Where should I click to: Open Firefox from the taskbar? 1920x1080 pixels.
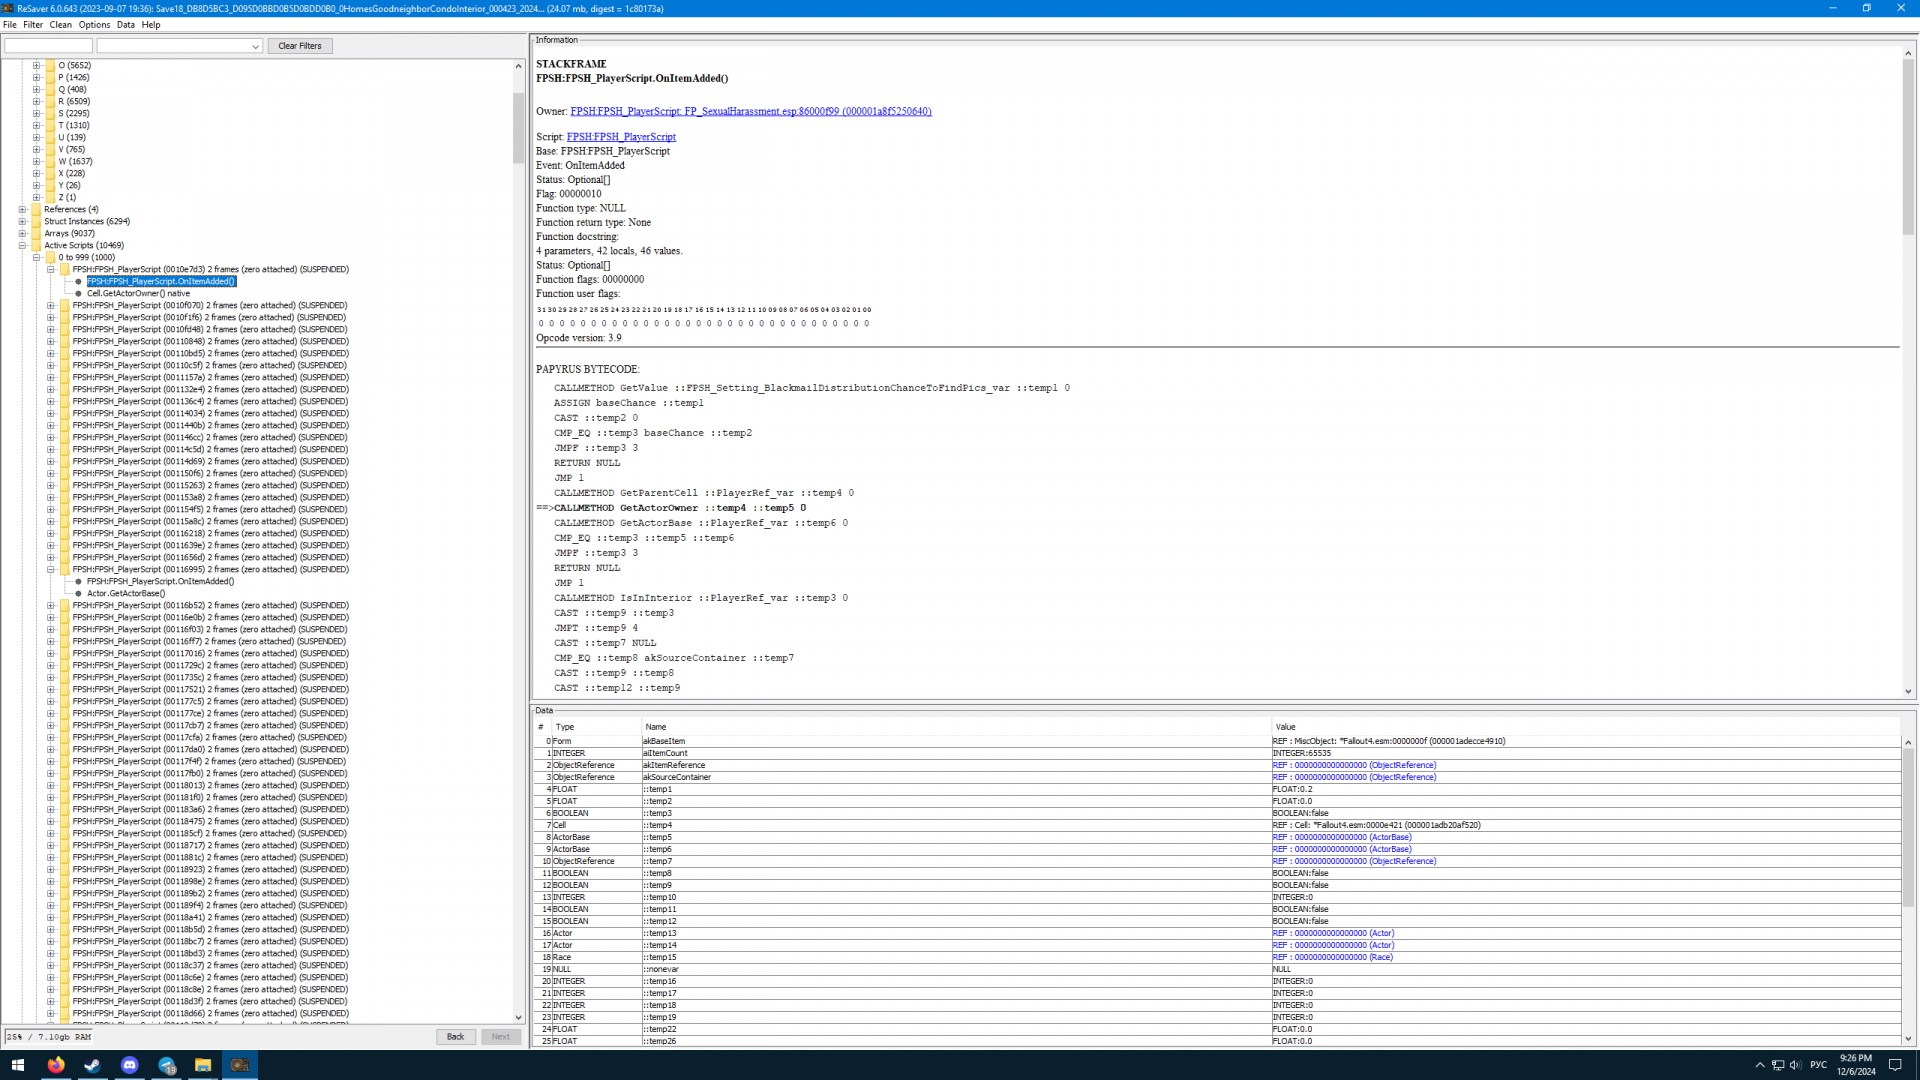click(x=56, y=1065)
